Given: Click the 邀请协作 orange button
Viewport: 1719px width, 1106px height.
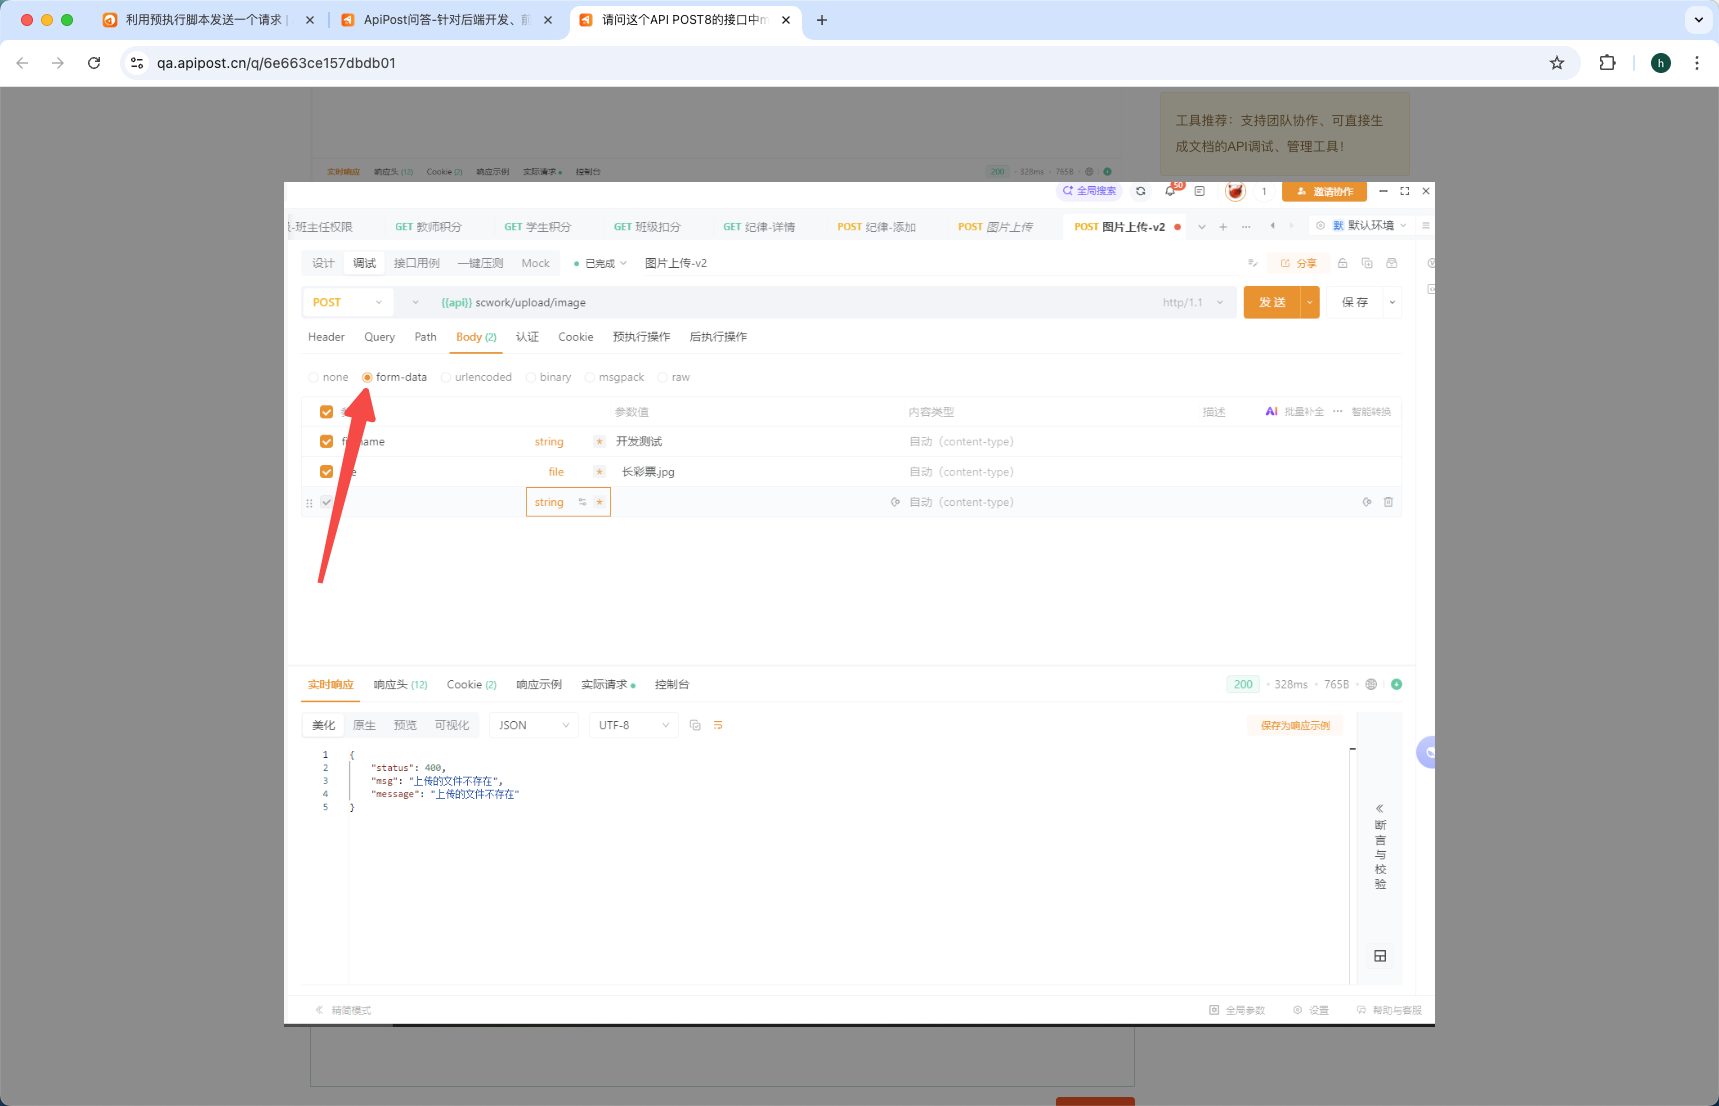Looking at the screenshot, I should click(x=1324, y=191).
